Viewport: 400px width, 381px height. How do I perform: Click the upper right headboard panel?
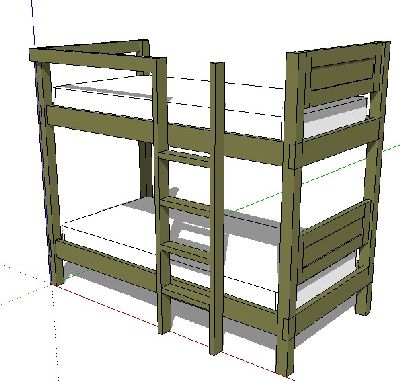tap(343, 74)
